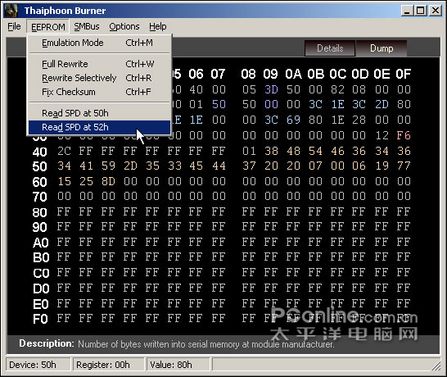Click row label 40
The height and width of the screenshot is (377, 447).
40,152
